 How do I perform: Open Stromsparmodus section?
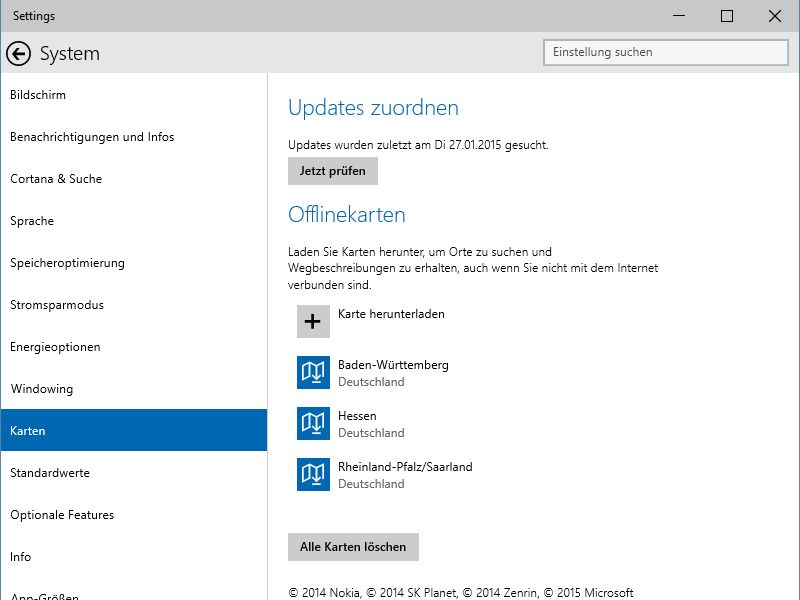click(x=134, y=305)
